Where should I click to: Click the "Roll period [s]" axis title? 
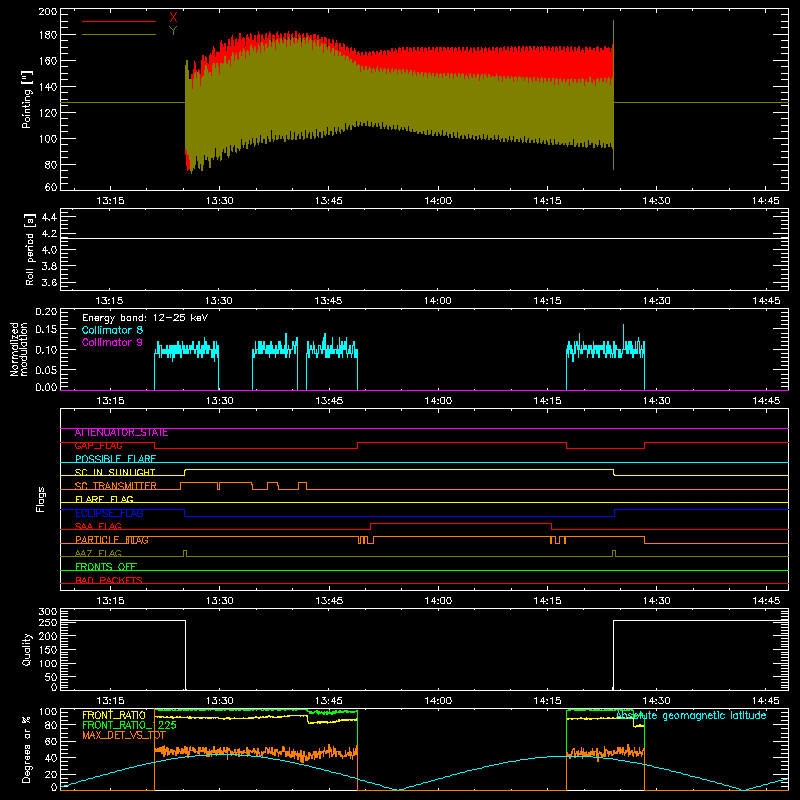coord(29,249)
